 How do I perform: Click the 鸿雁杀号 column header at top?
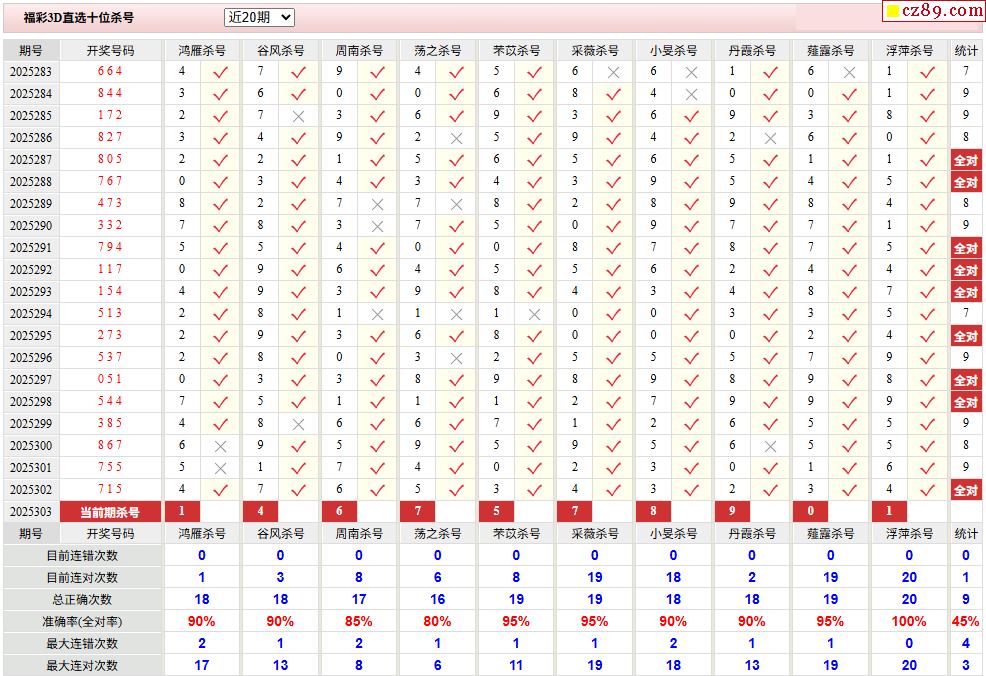pos(201,50)
